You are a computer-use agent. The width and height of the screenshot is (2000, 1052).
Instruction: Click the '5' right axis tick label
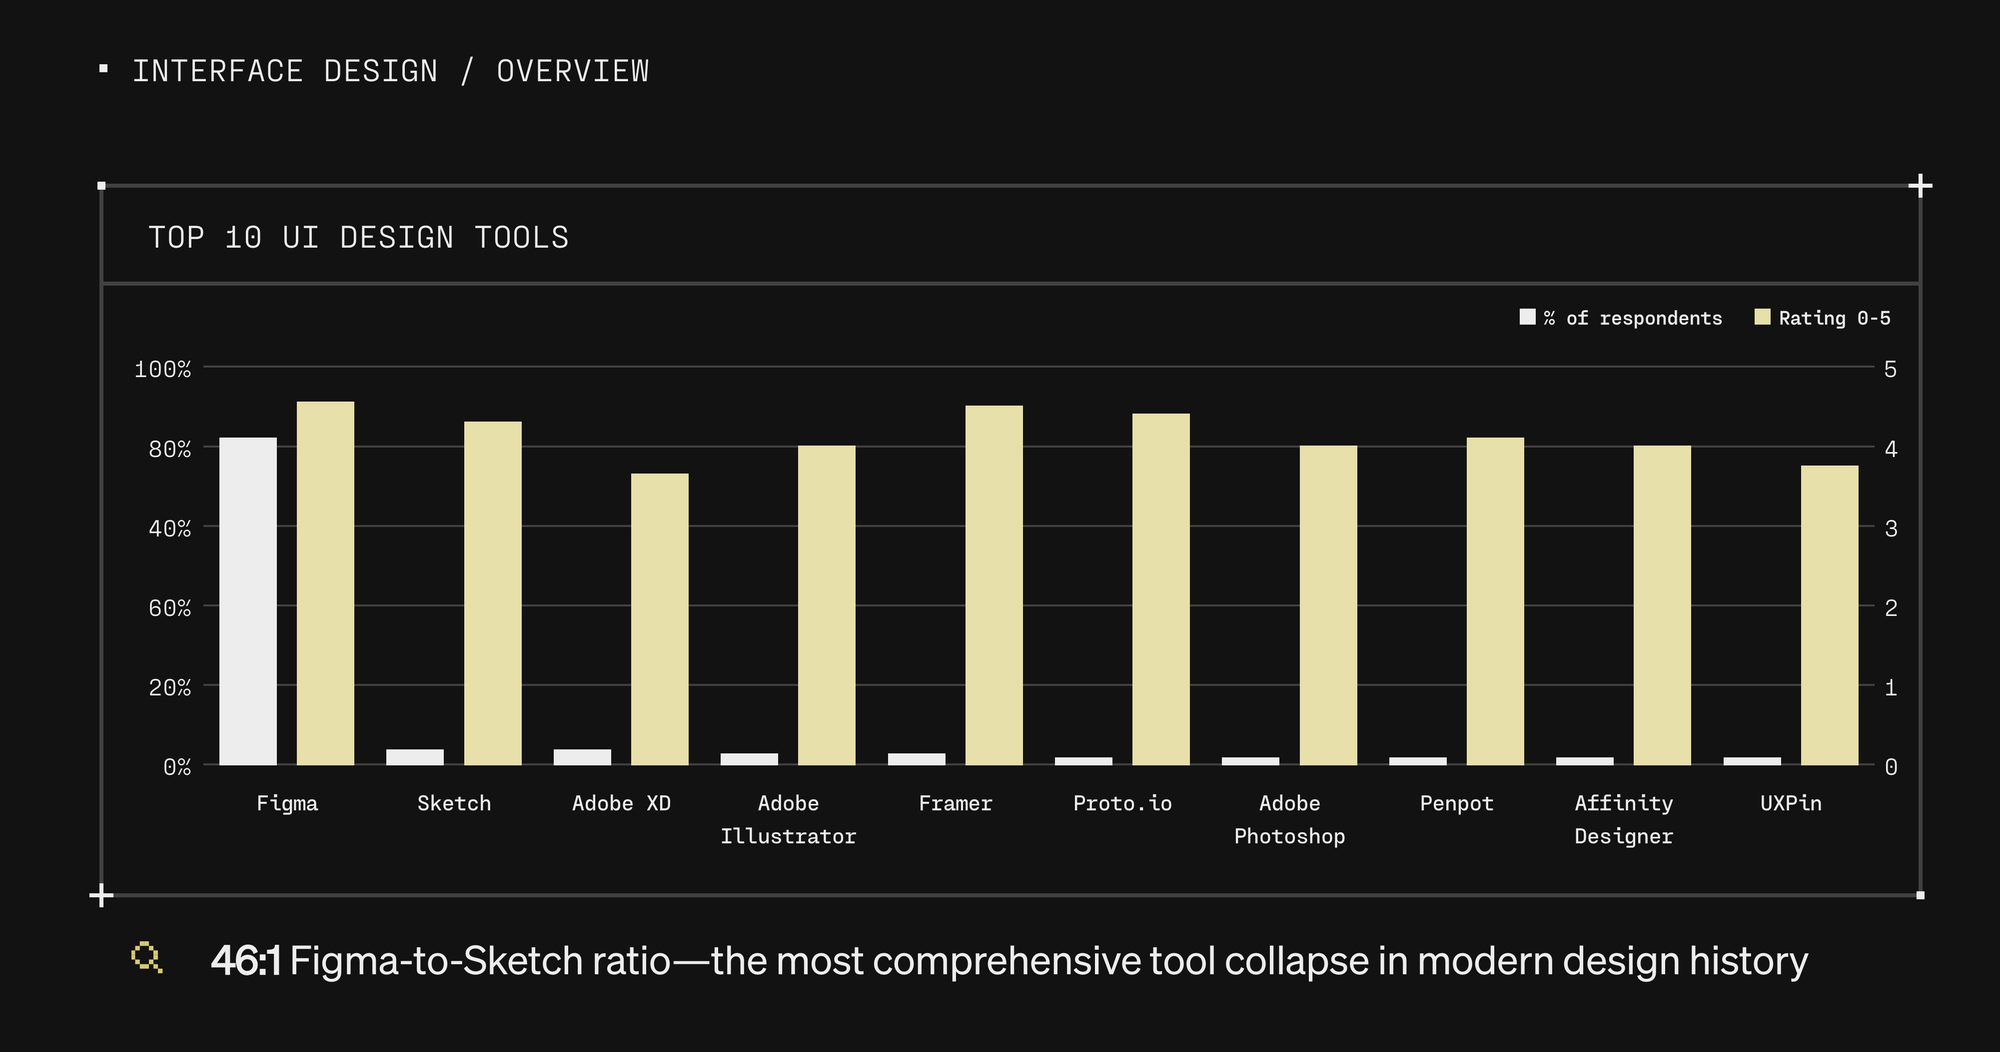1890,369
